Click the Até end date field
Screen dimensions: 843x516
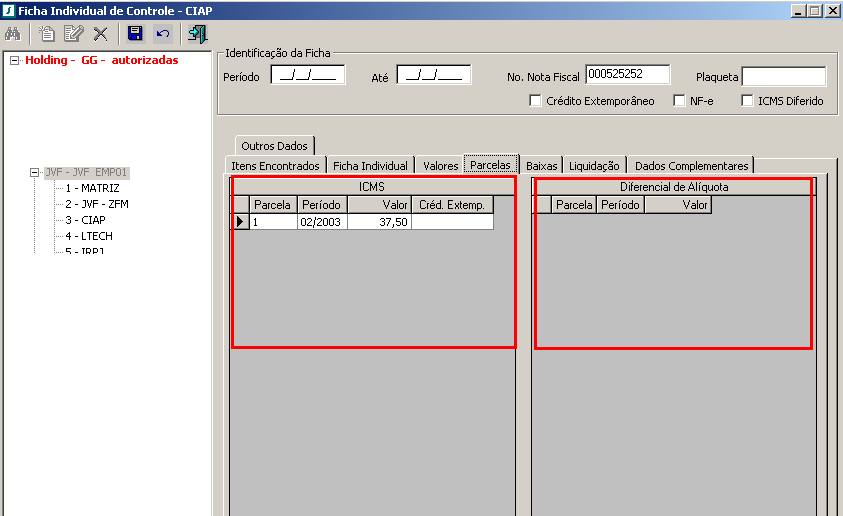pyautogui.click(x=434, y=75)
